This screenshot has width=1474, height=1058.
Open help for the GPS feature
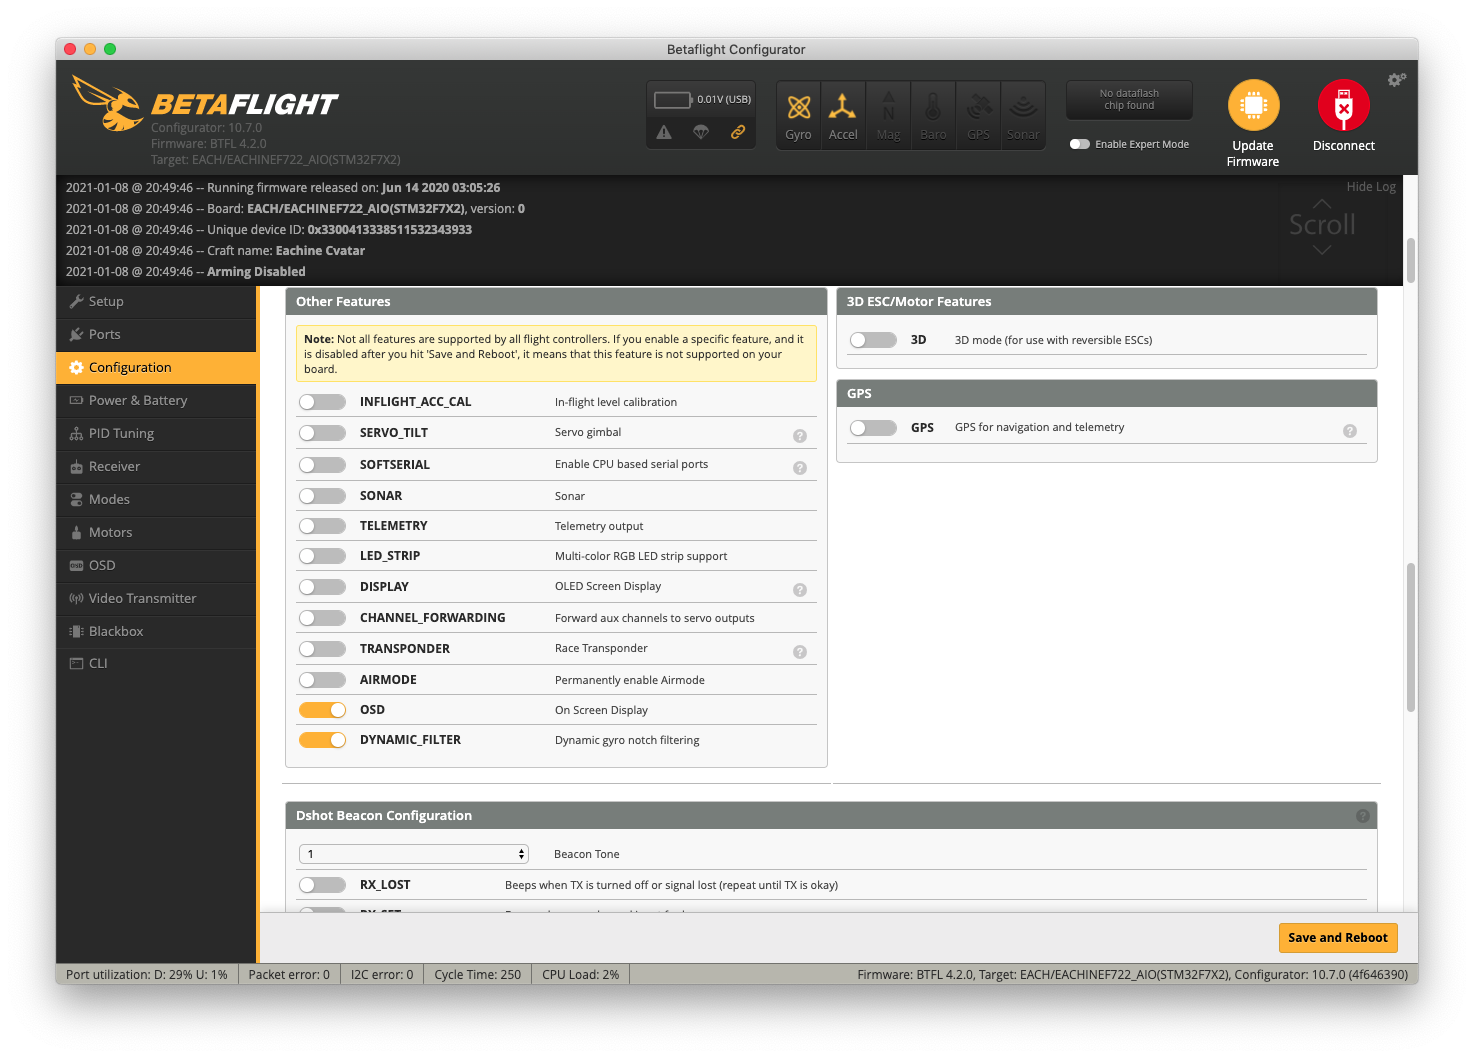coord(1350,431)
